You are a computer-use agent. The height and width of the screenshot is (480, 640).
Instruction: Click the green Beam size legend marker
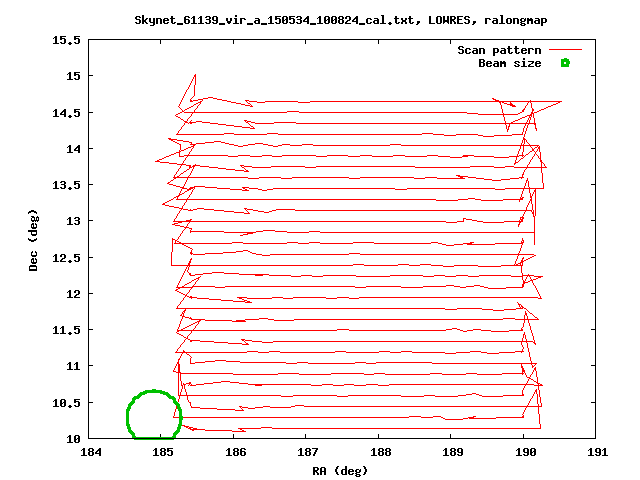coord(565,63)
